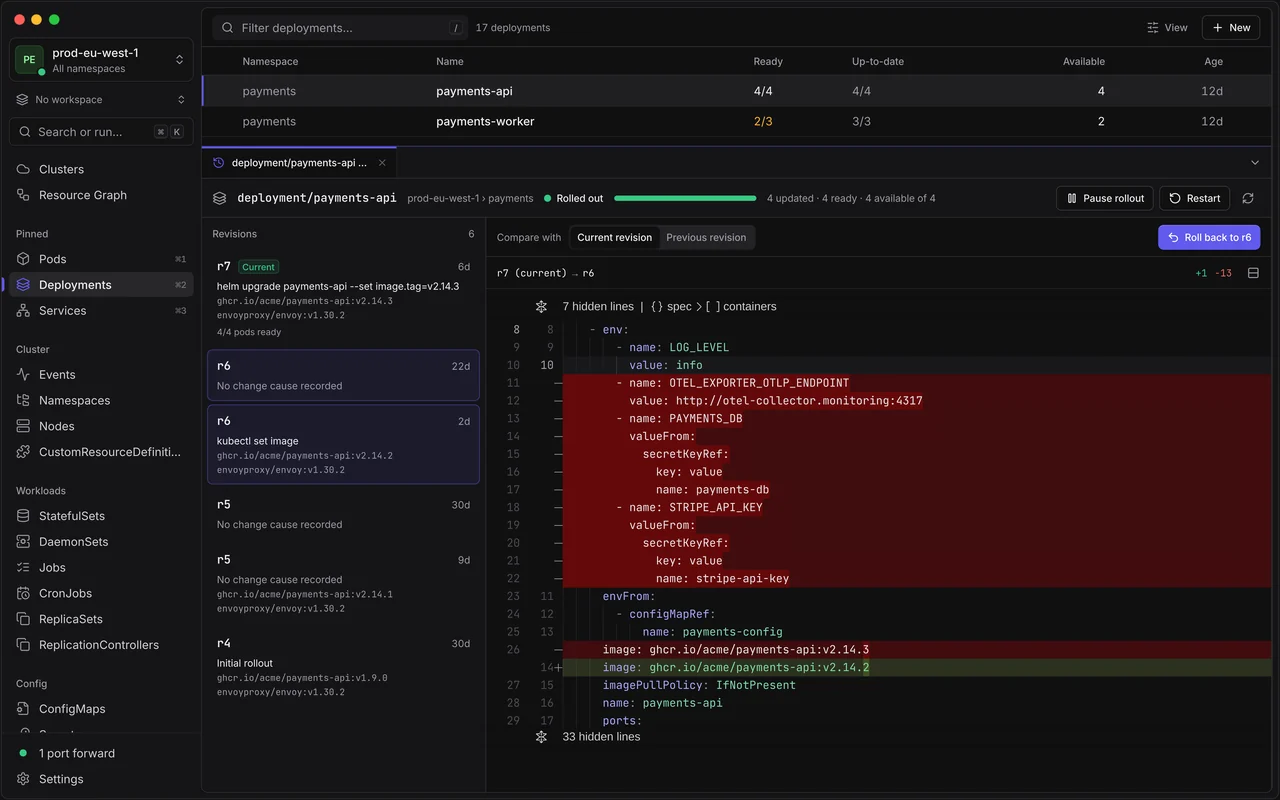Click the 17 deployments count

click(x=513, y=28)
